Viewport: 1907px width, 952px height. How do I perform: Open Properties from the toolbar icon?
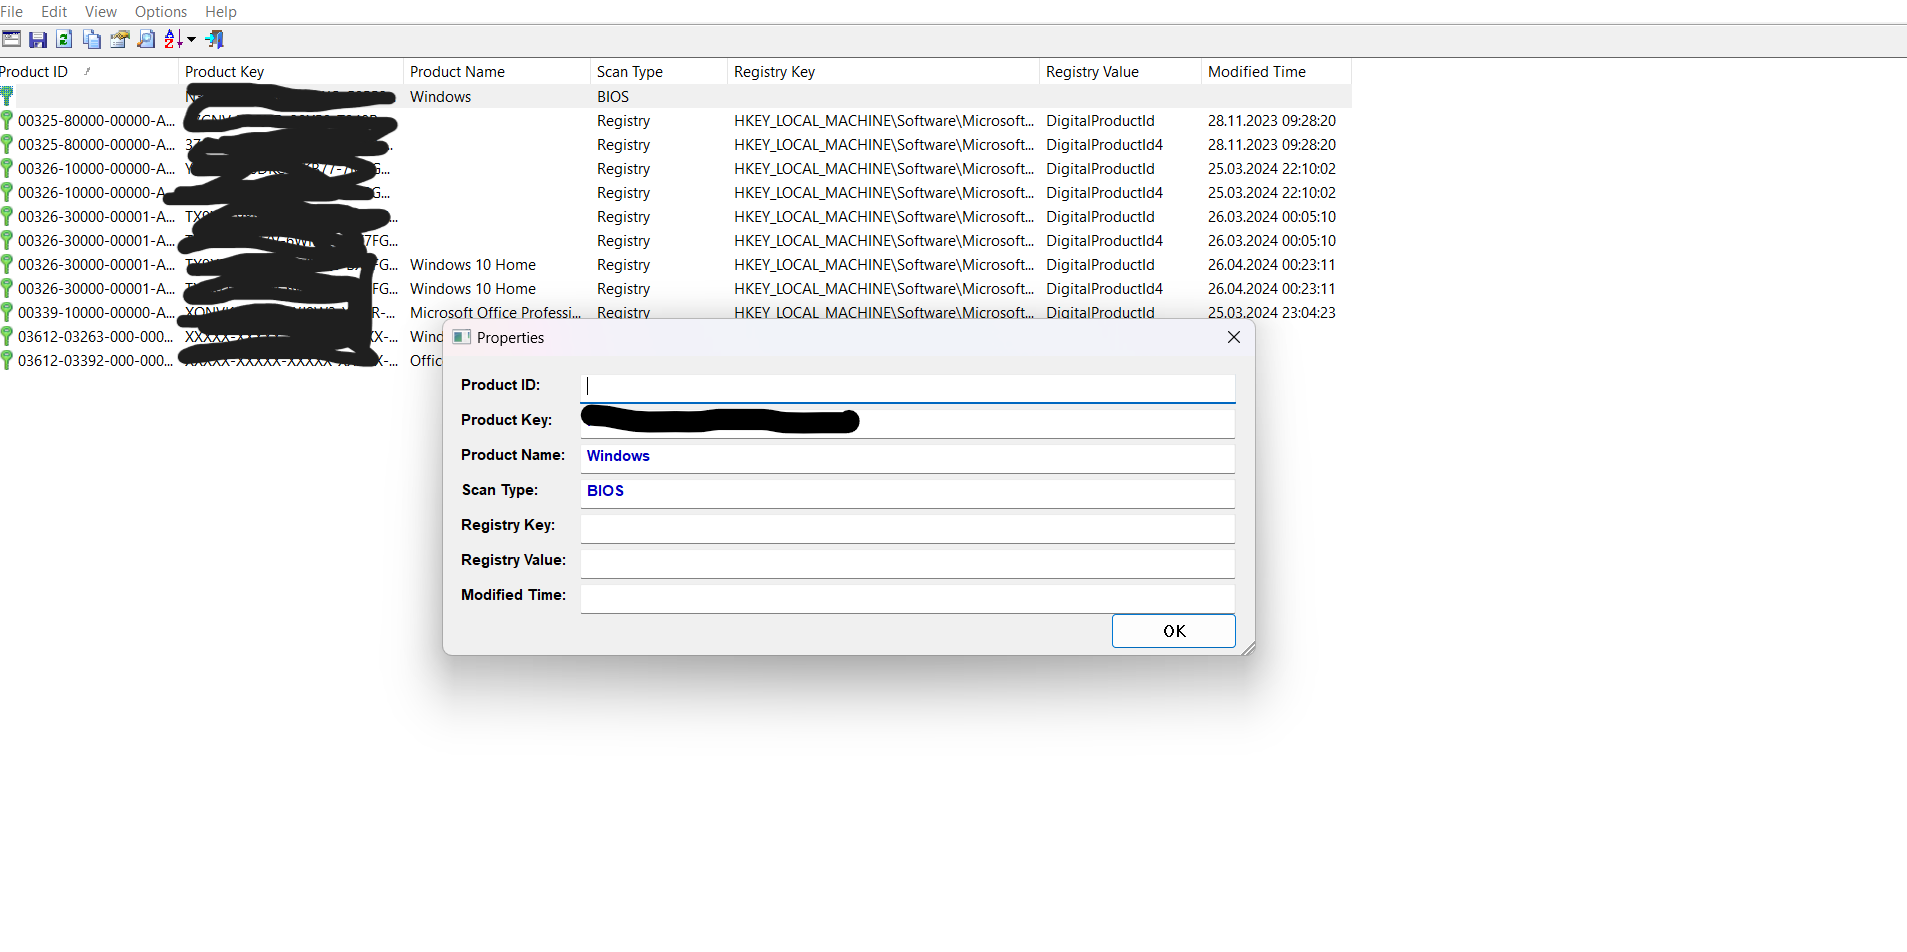tap(120, 39)
